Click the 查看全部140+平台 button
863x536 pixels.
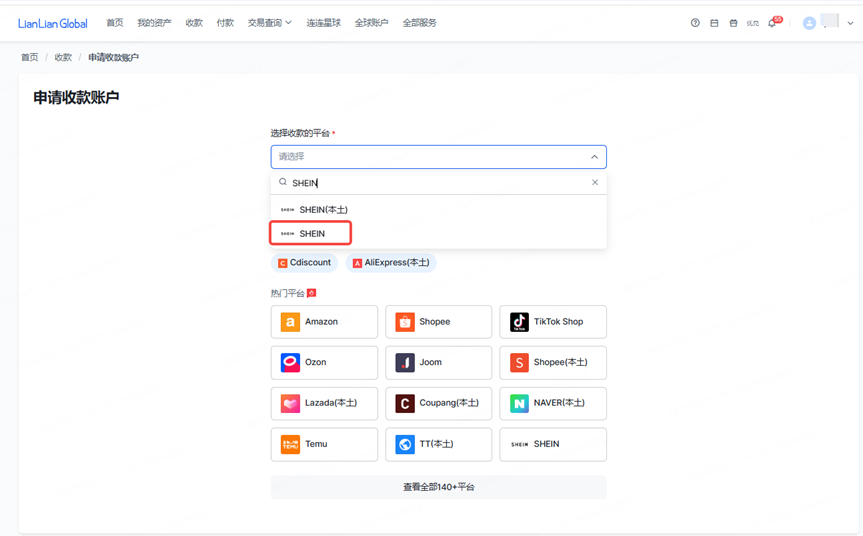tap(439, 487)
